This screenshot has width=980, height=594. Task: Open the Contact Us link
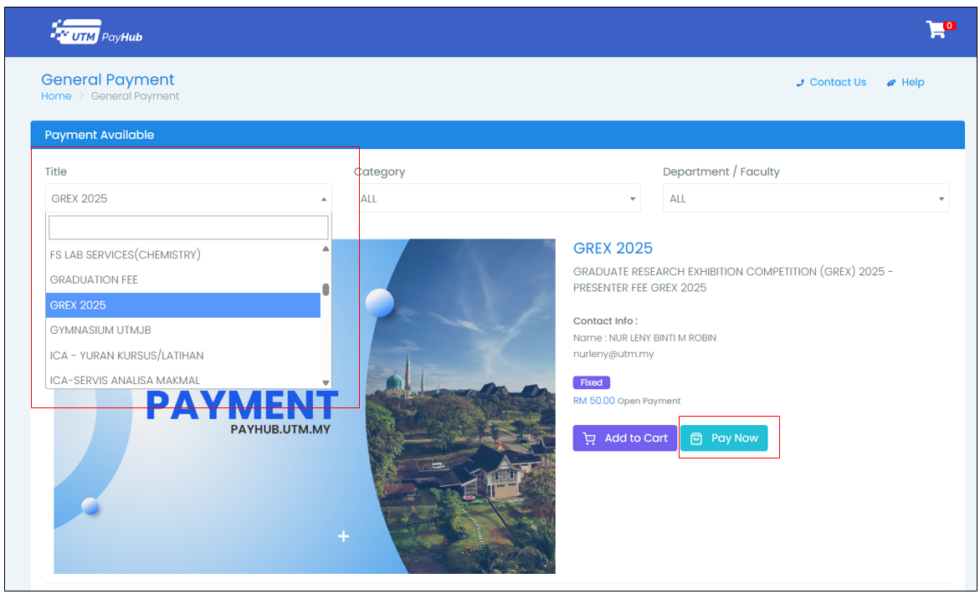[836, 82]
